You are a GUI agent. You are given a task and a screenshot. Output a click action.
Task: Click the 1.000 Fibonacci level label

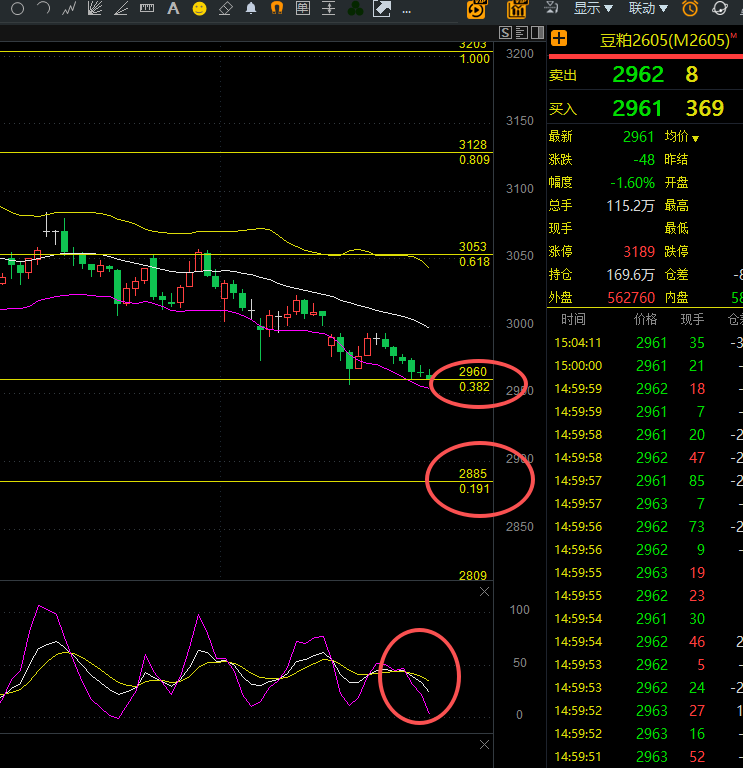point(475,59)
